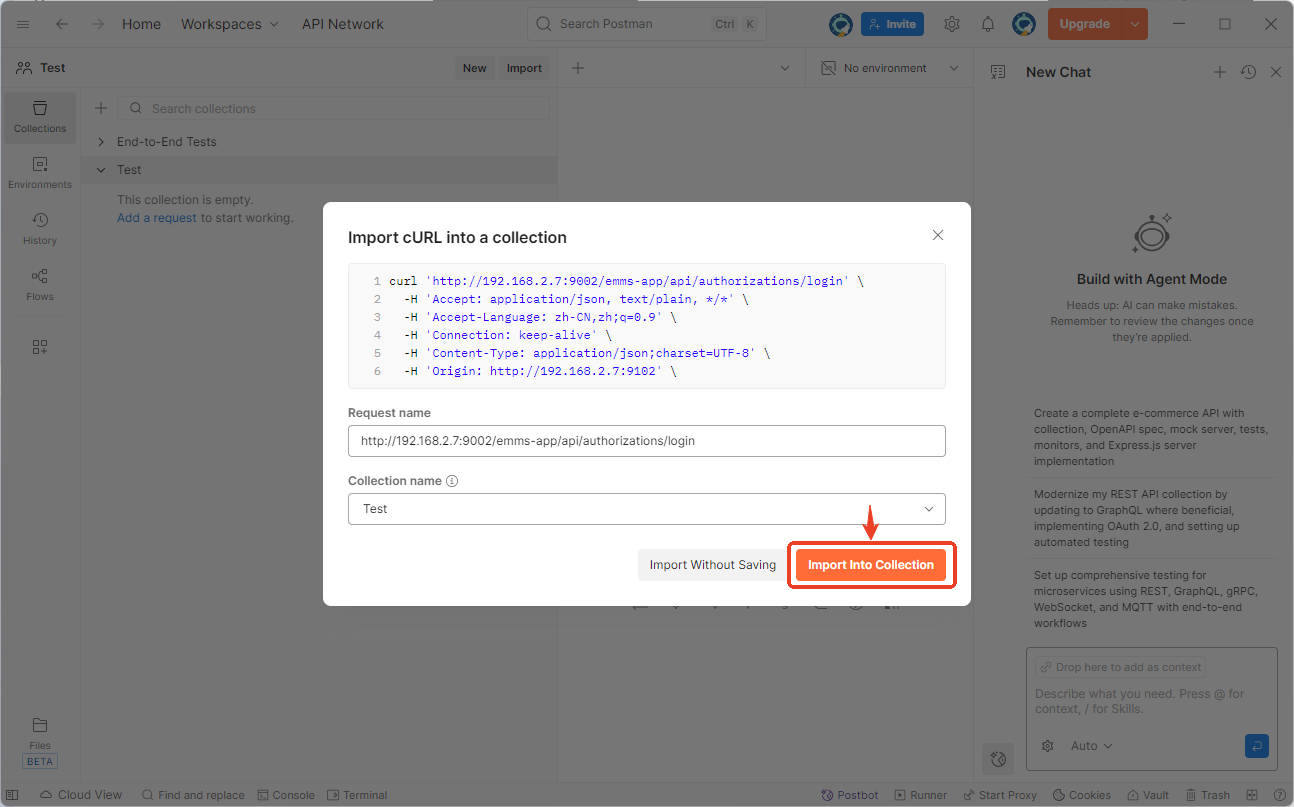Open Postbot from the status bar
Screen dimensions: 1294x807
tap(849, 795)
